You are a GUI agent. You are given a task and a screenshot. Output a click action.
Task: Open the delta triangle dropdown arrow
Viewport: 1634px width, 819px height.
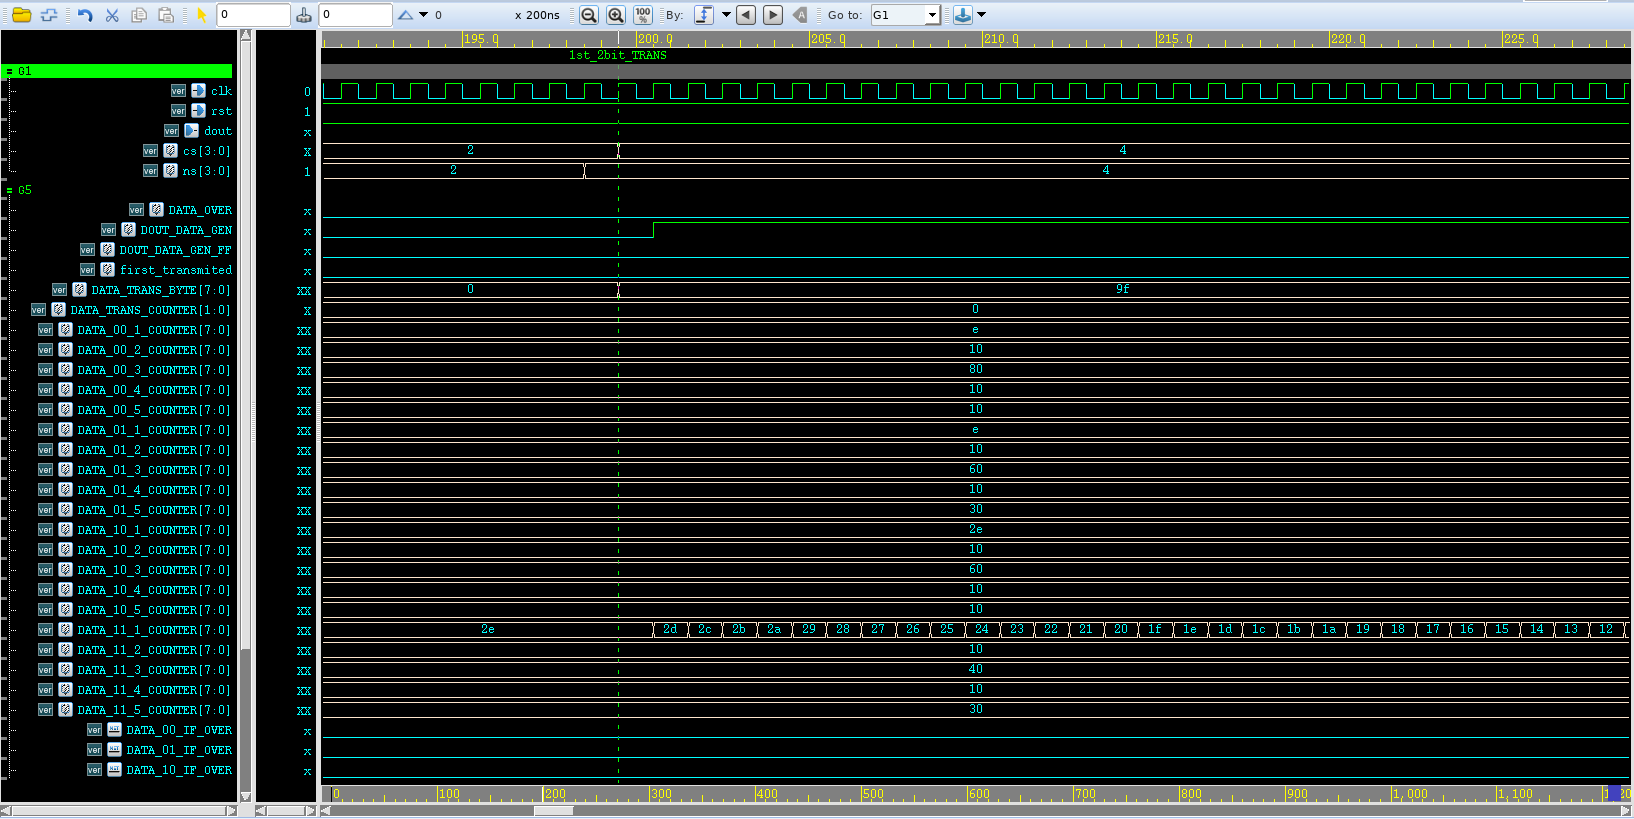(424, 15)
